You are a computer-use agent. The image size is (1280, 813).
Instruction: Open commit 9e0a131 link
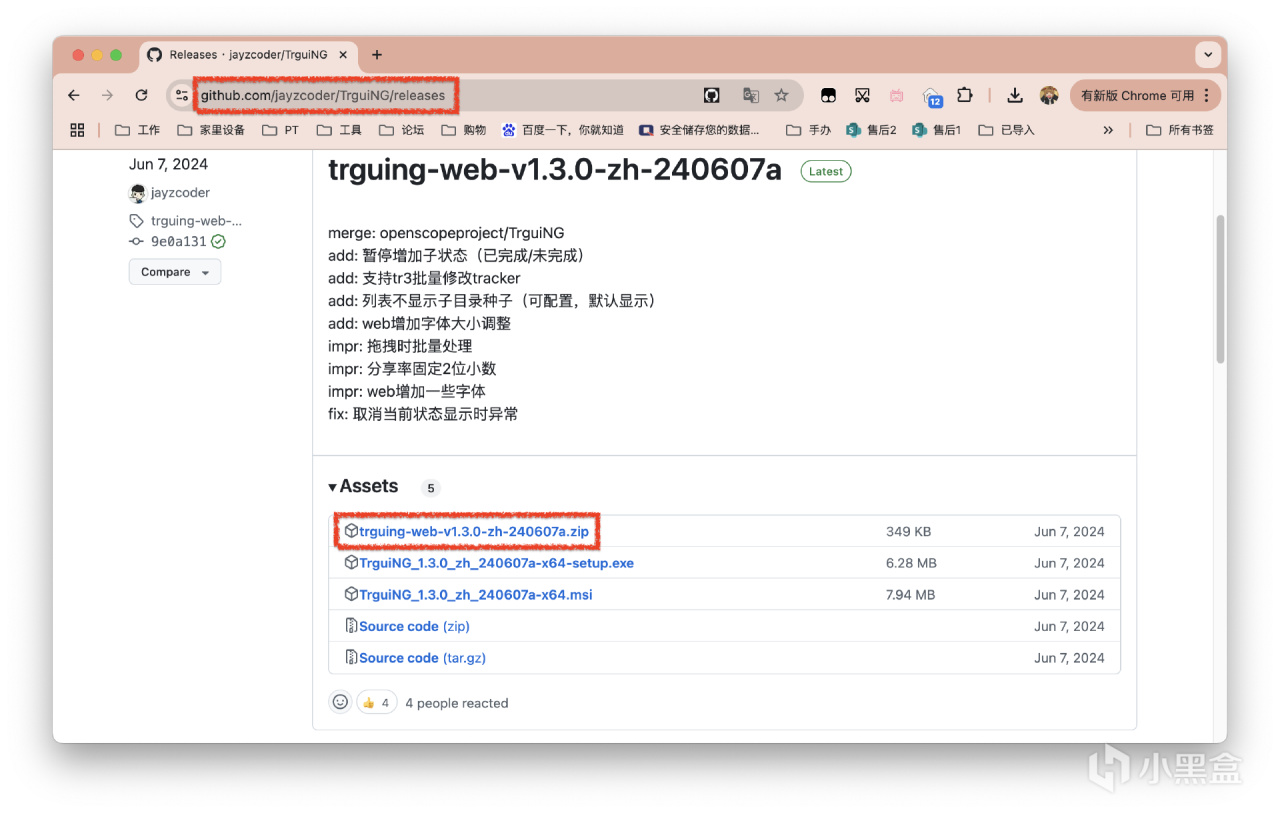pyautogui.click(x=178, y=241)
